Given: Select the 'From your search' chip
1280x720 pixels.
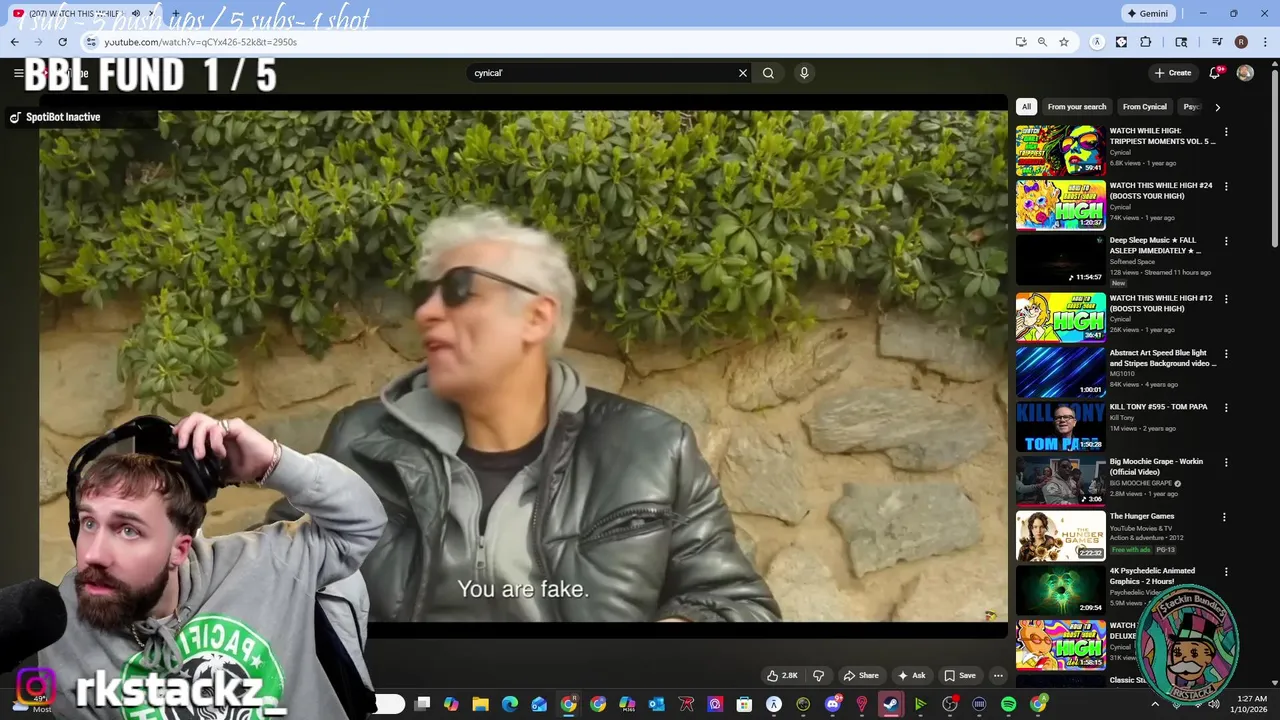Looking at the screenshot, I should pos(1077,107).
